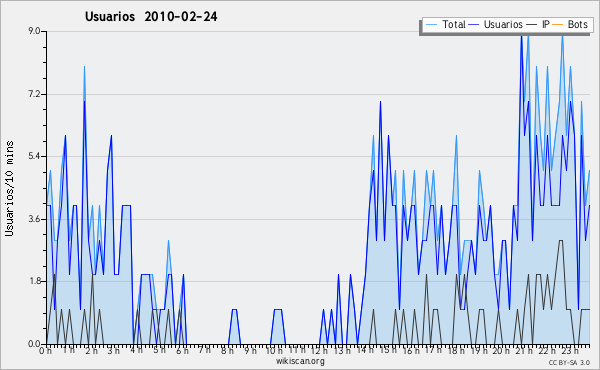Click the dark blue Usuarios legend line
600x370 pixels.
click(474, 25)
